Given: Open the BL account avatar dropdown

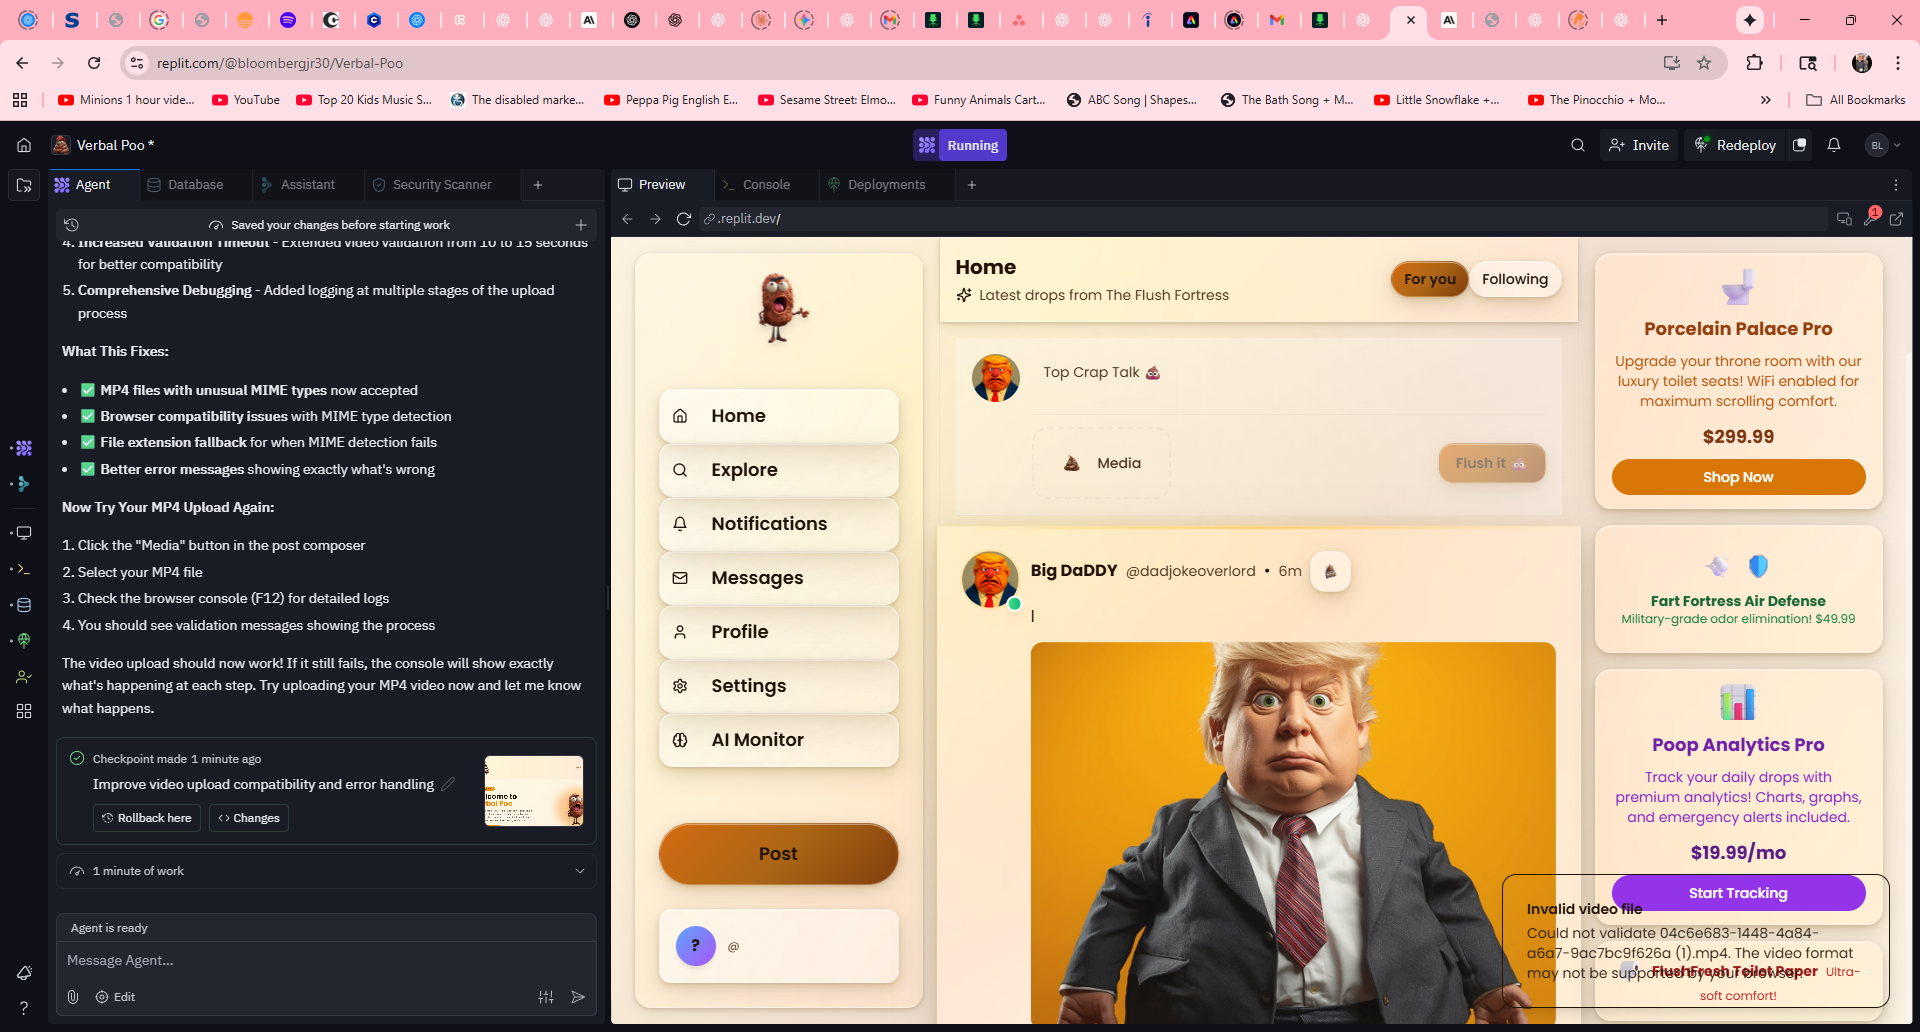Looking at the screenshot, I should (x=1883, y=145).
